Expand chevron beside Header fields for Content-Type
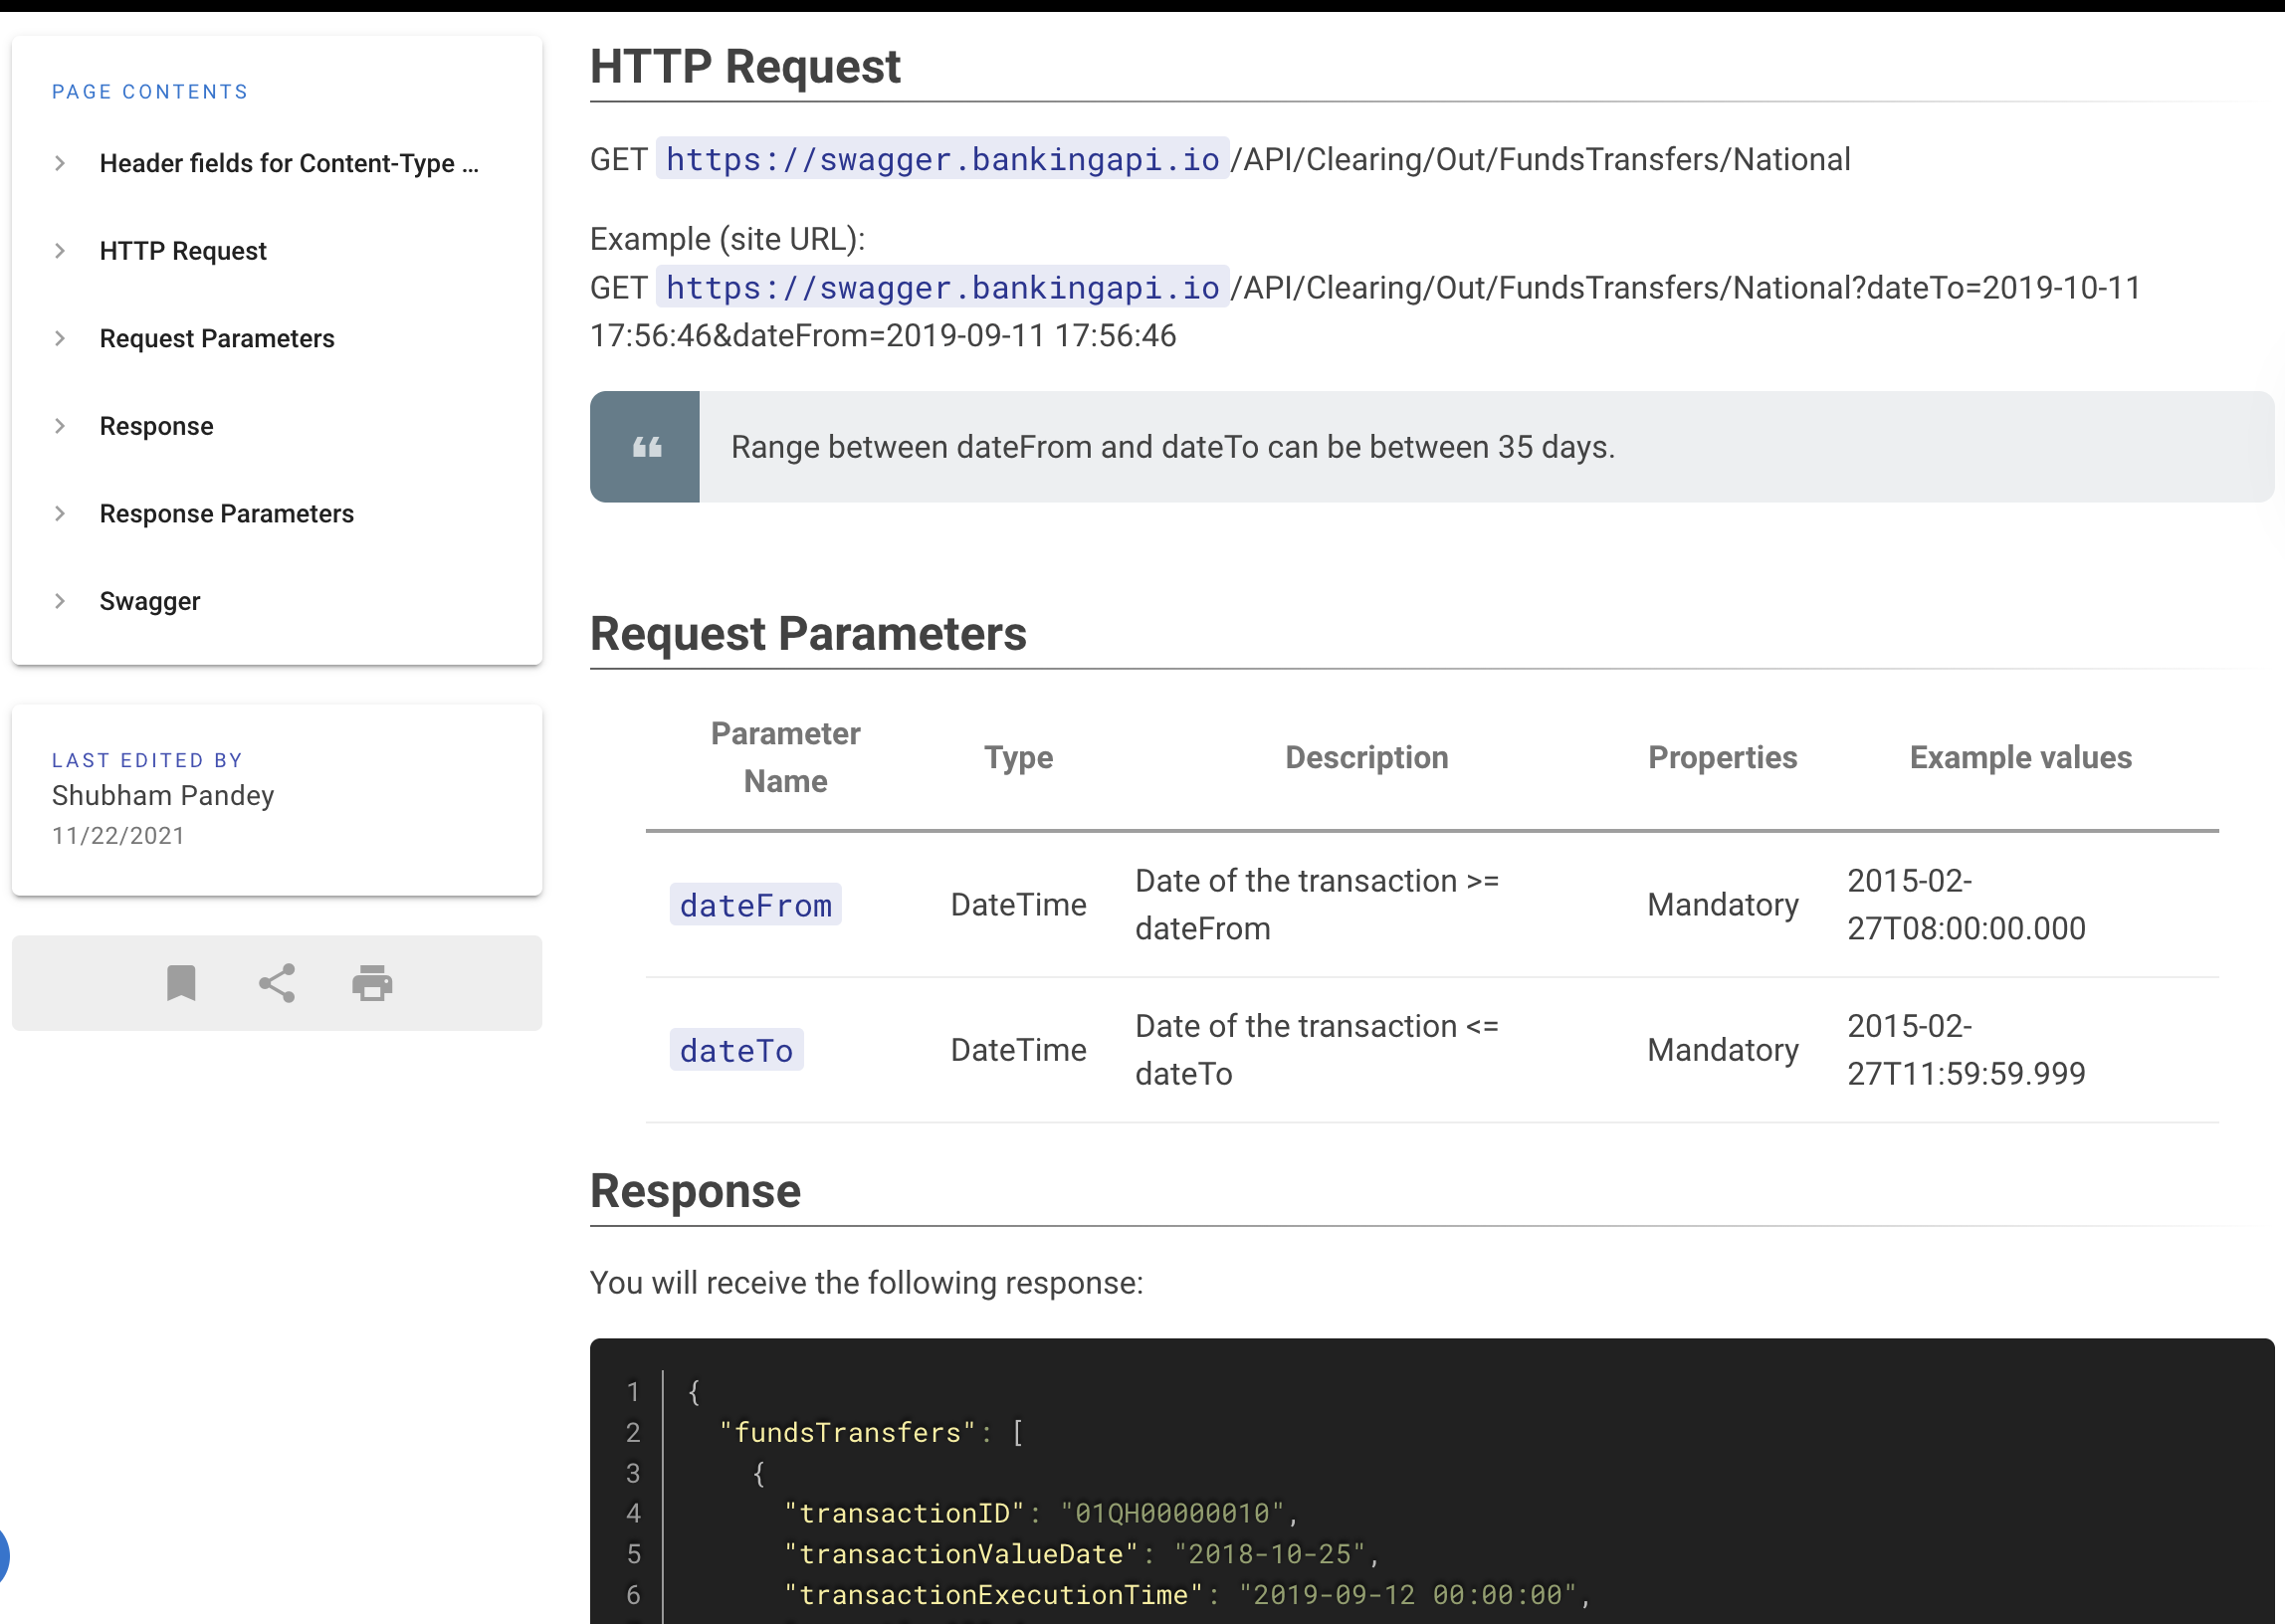The image size is (2285, 1624). point(60,163)
